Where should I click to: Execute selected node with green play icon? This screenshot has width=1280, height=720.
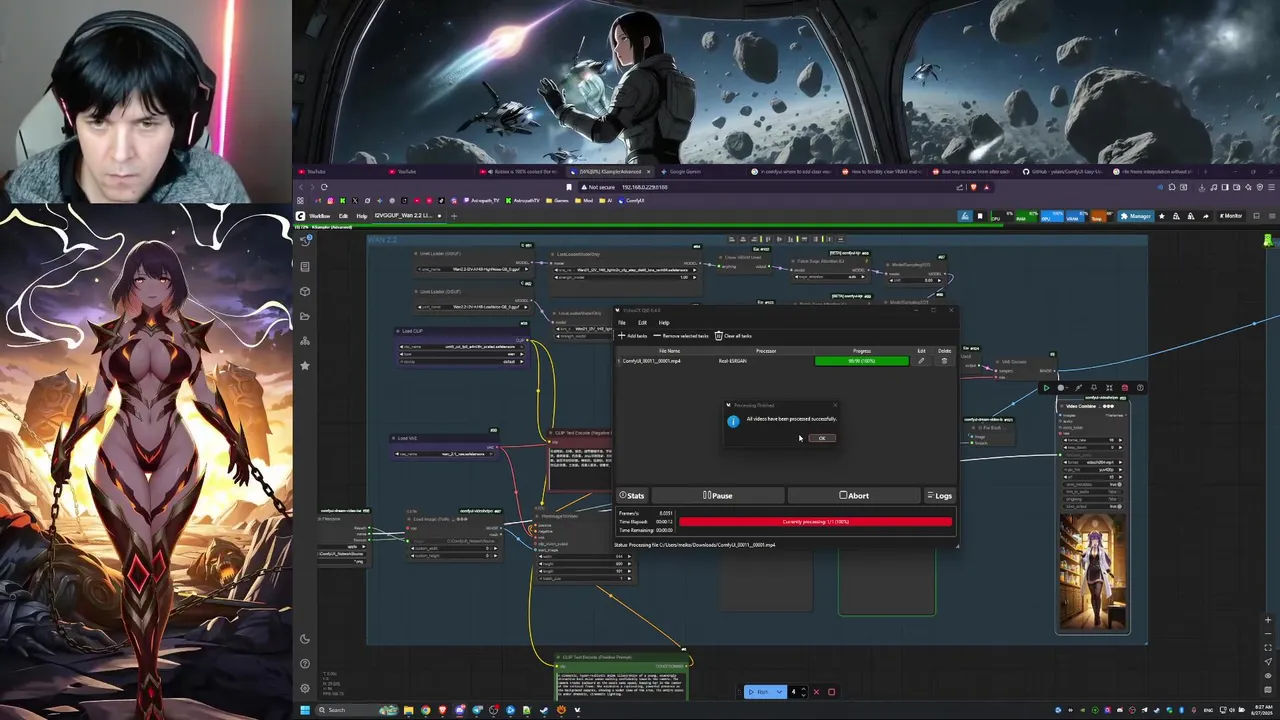click(1047, 388)
